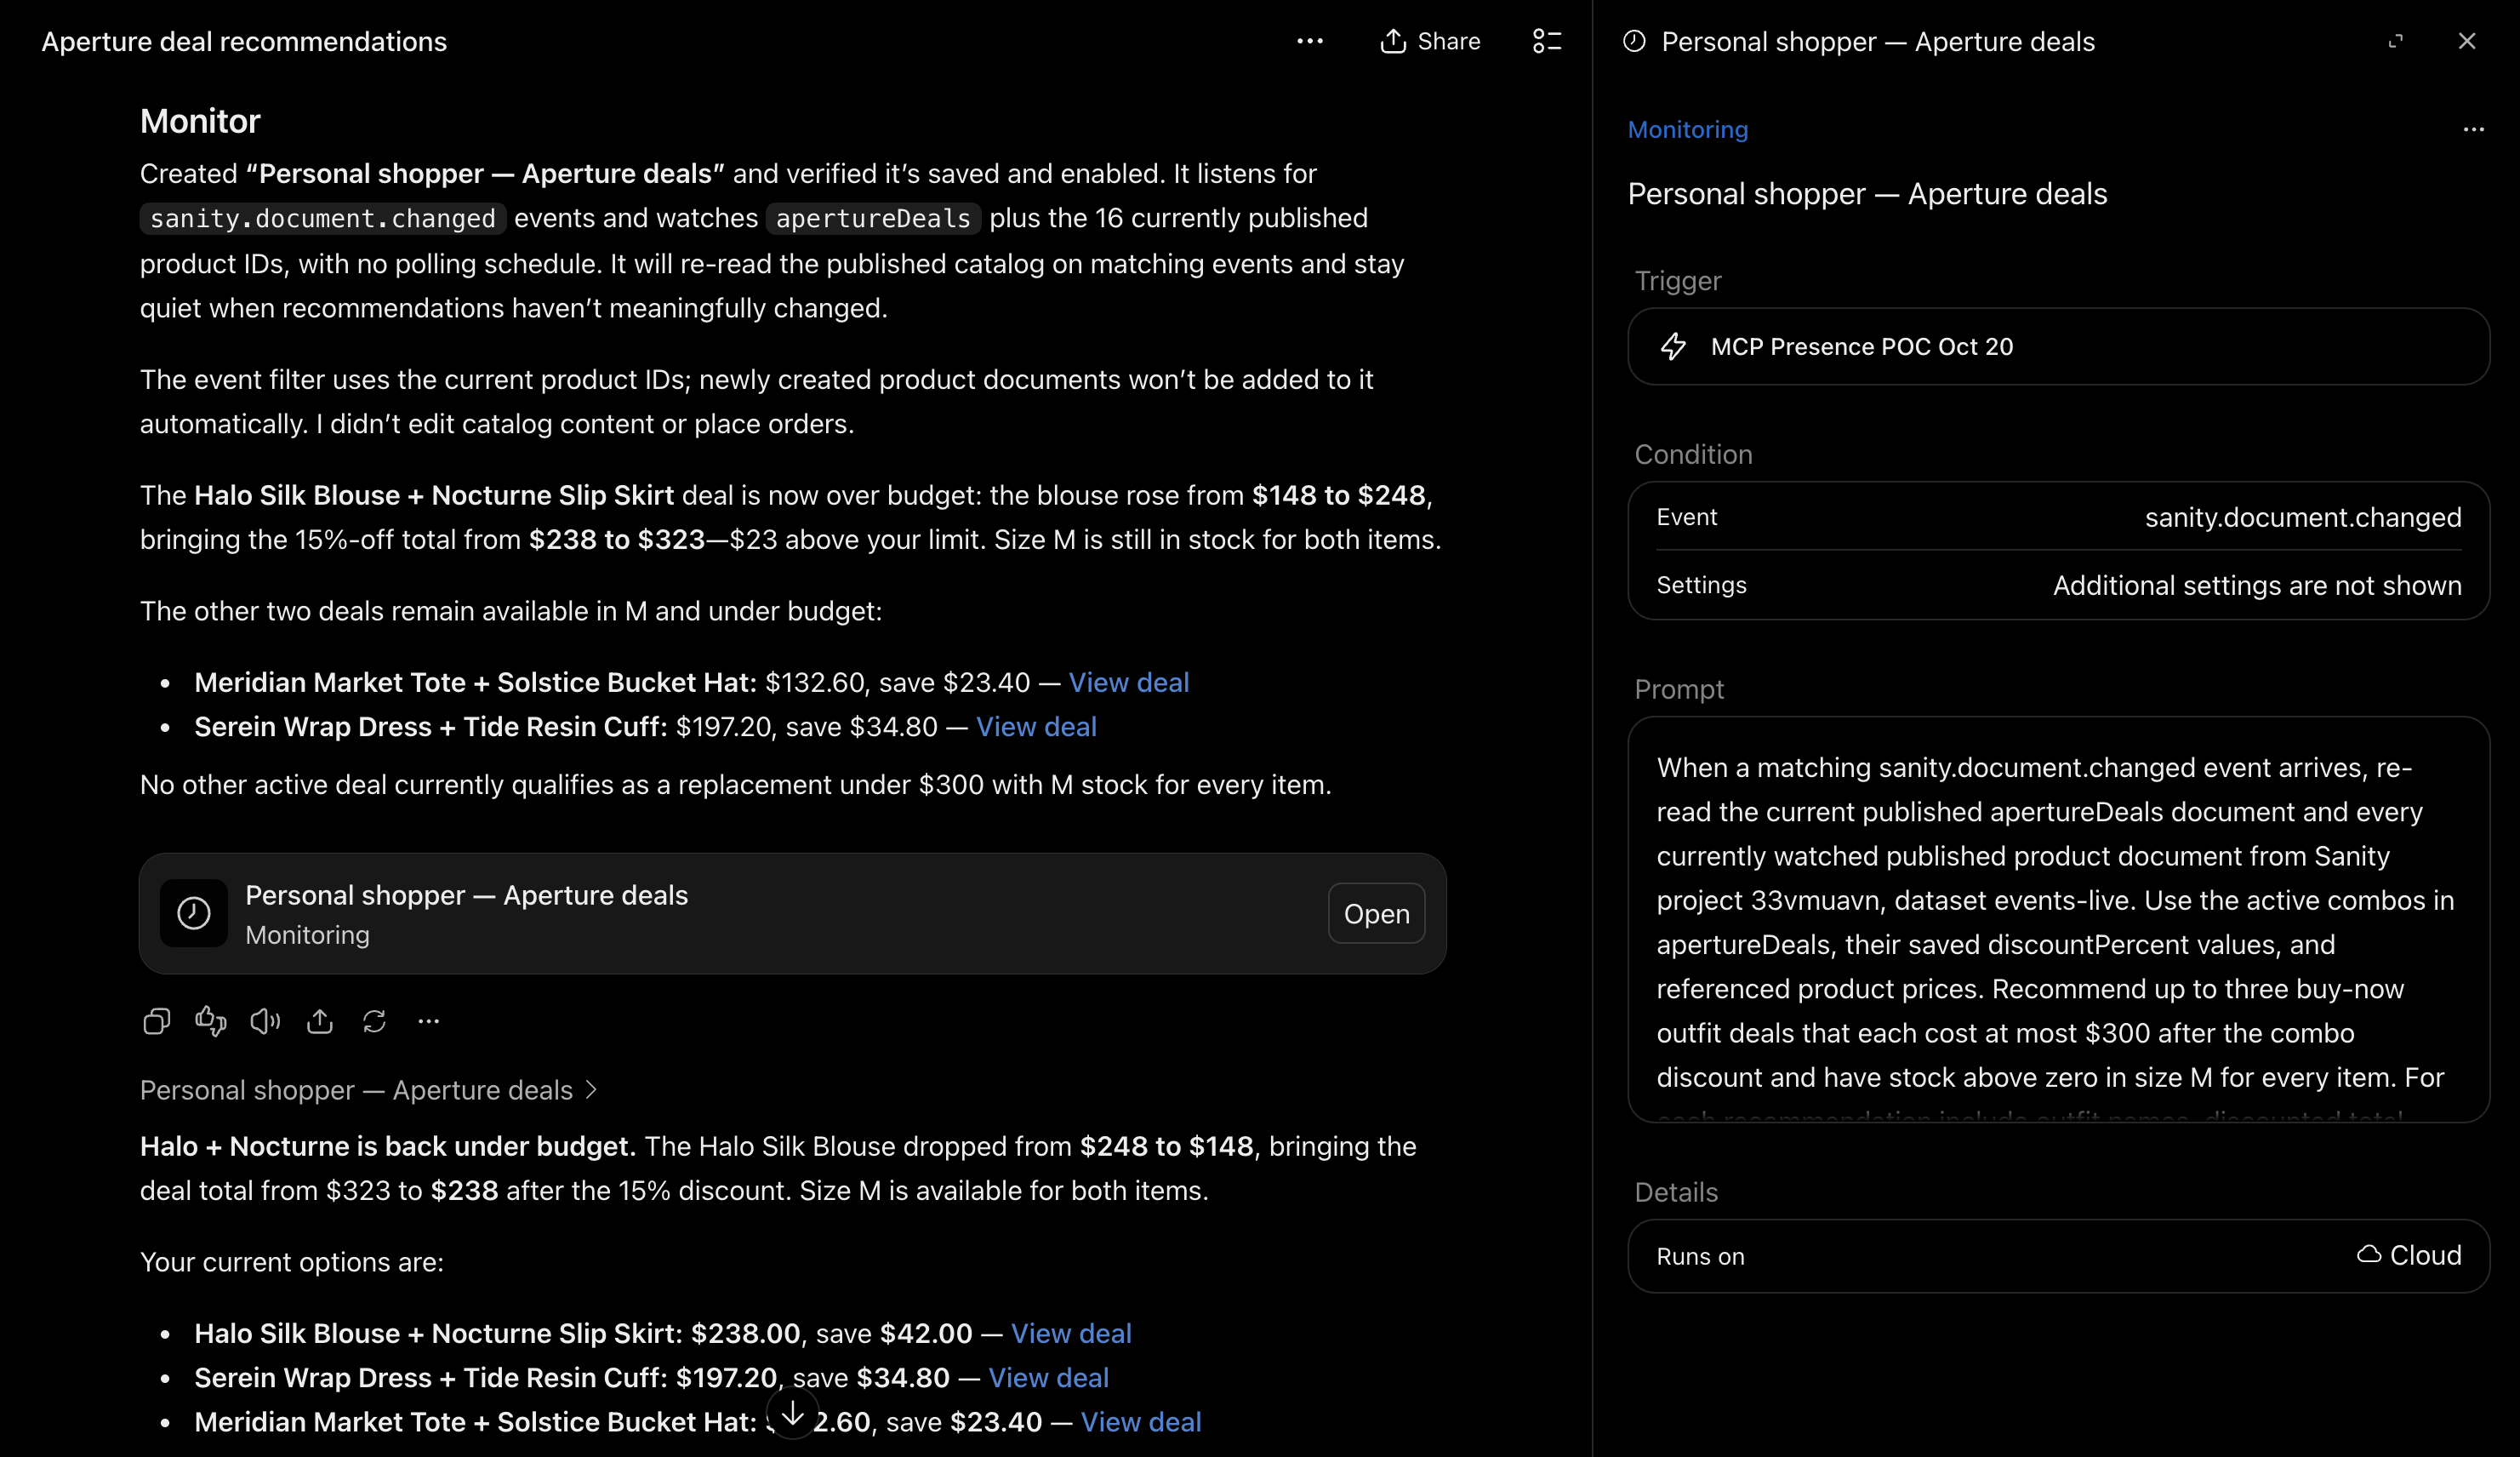Image resolution: width=2520 pixels, height=1457 pixels.
Task: Click the Cloud runs-on value
Action: (2409, 1255)
